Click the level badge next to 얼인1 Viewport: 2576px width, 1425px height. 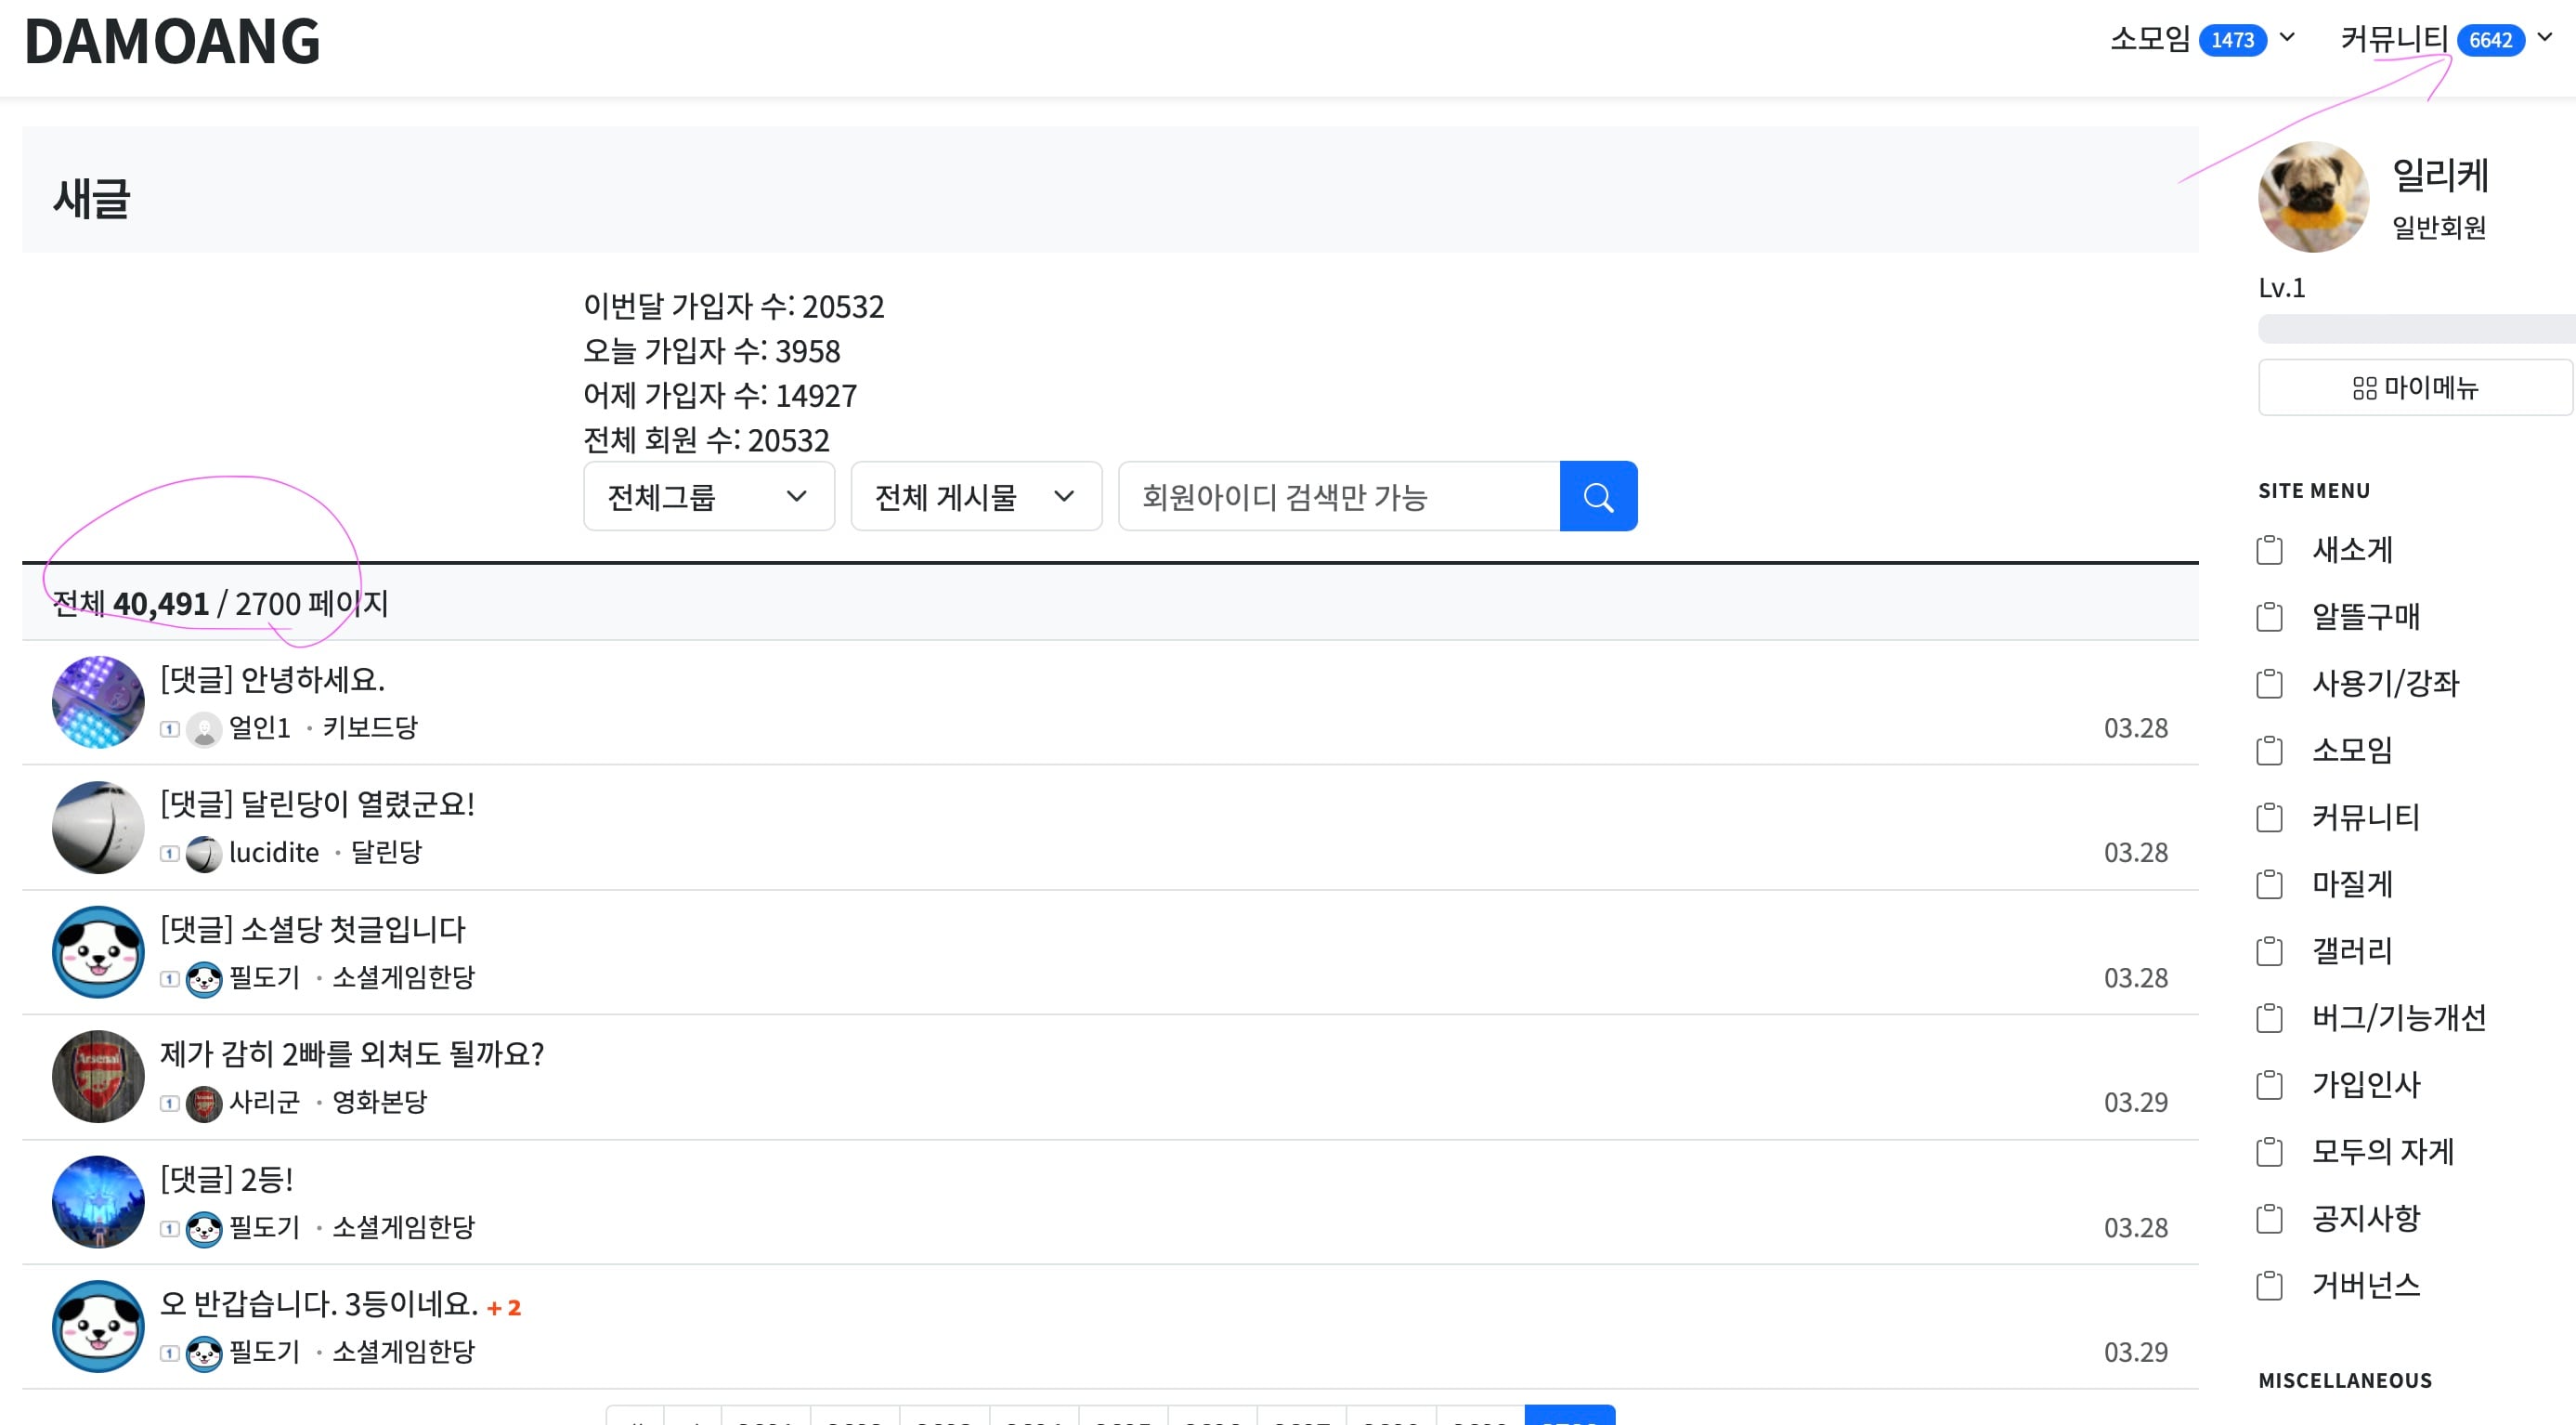tap(170, 729)
